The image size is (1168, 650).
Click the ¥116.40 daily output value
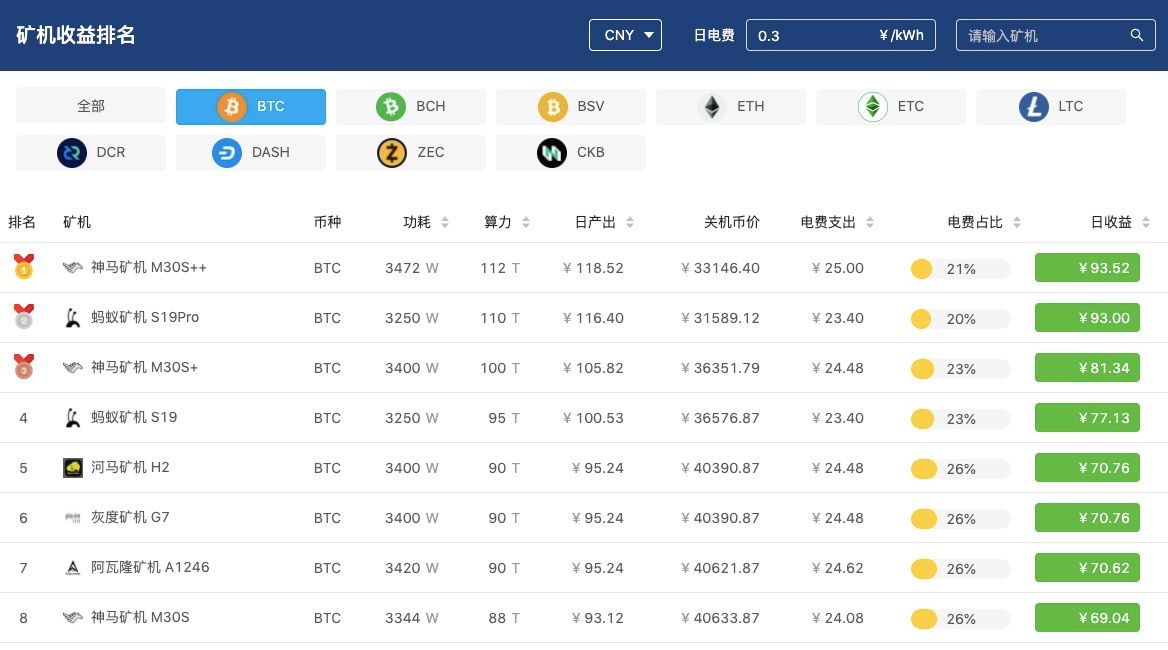(594, 318)
